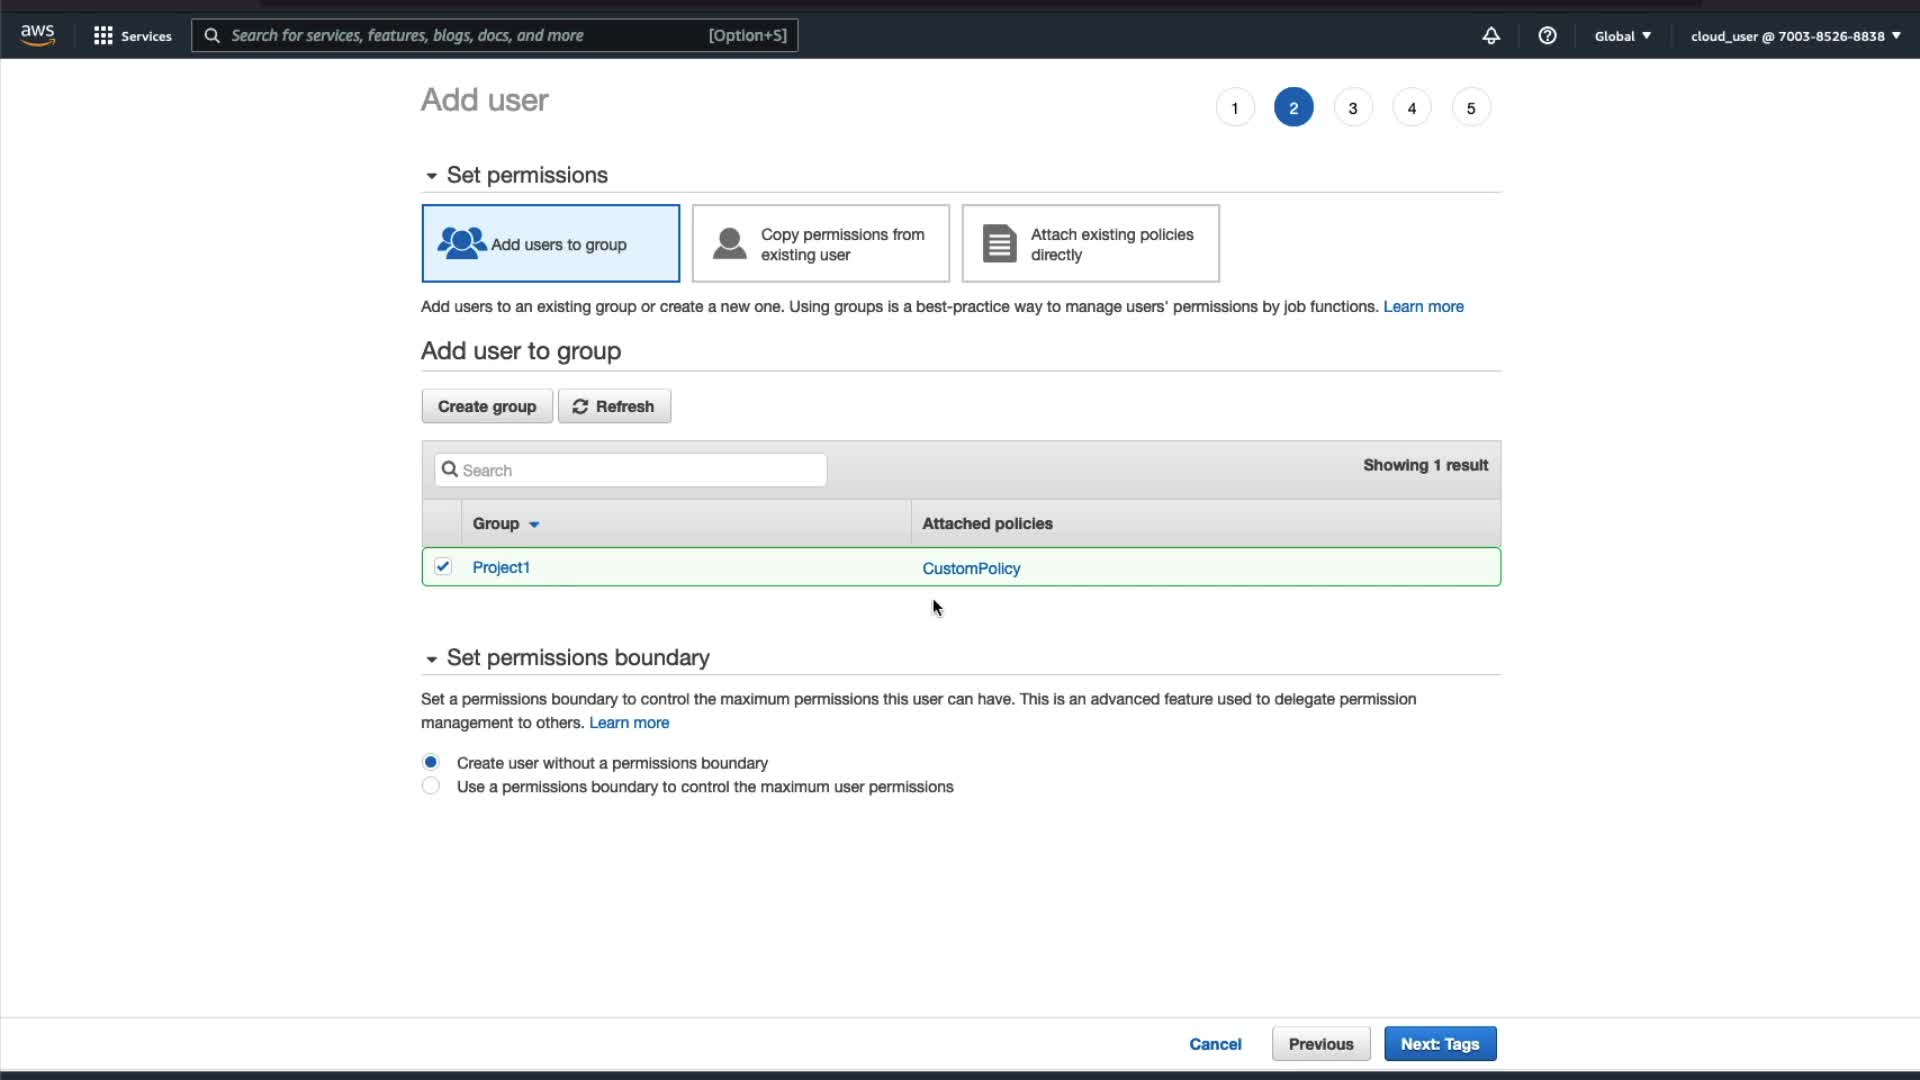Screen dimensions: 1920x1080
Task: Go to step 3 in wizard
Action: tap(1352, 108)
